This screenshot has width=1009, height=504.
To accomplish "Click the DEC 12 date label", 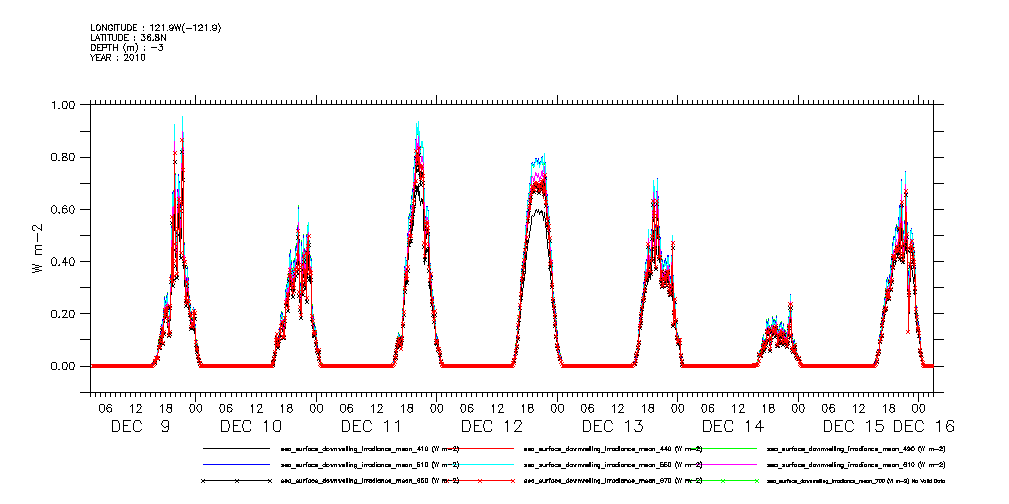I will tap(492, 426).
